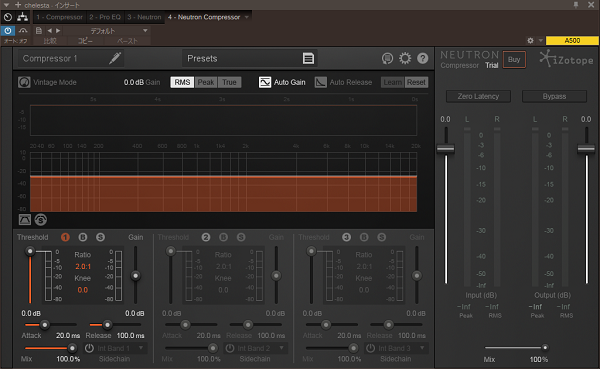Select Peak detection mode

click(206, 82)
